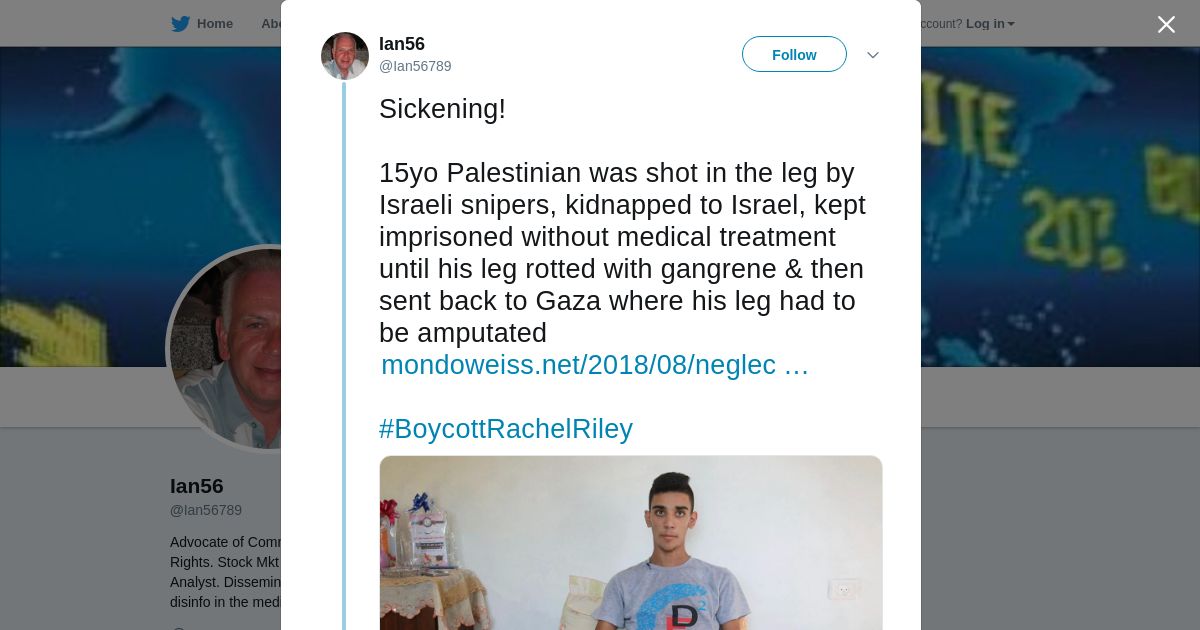The height and width of the screenshot is (630, 1200).
Task: Click the @Ian56789 handle in the tweet header
Action: [x=415, y=66]
